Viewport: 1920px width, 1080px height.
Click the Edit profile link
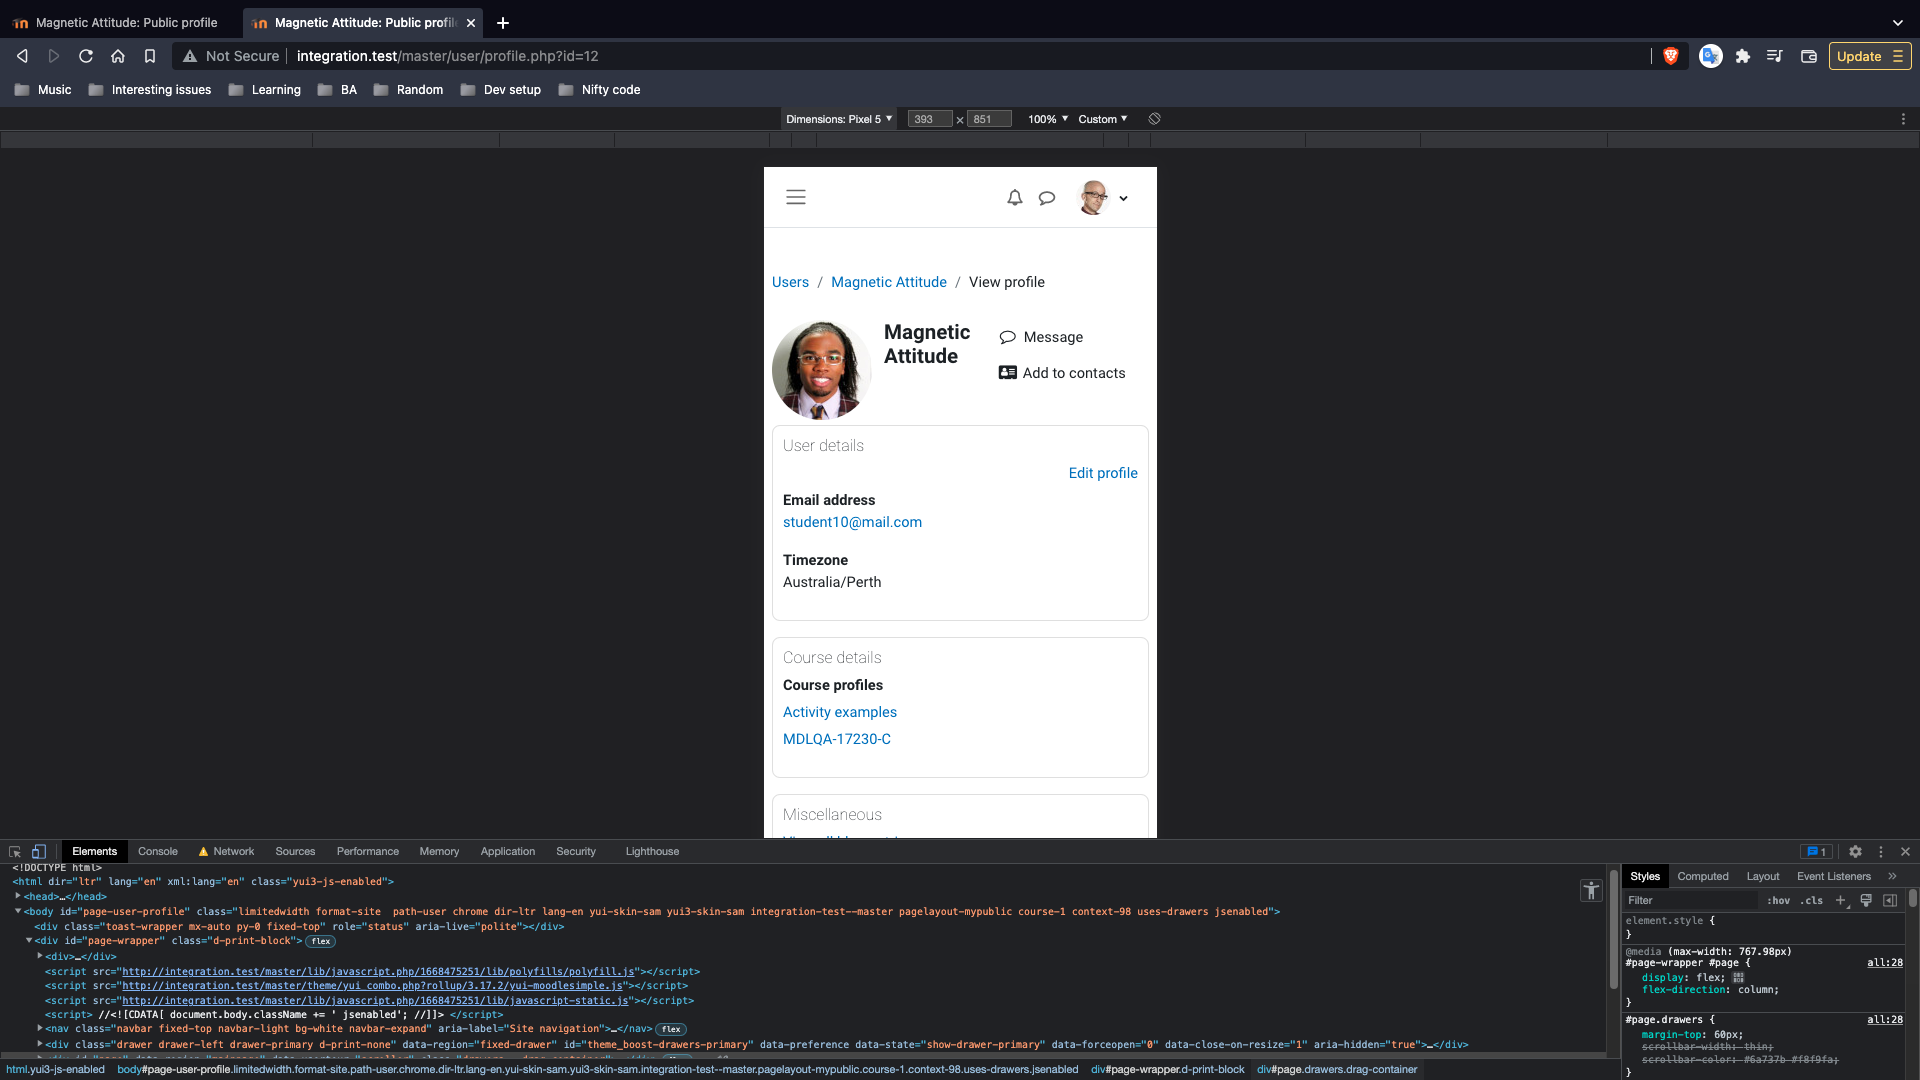(1103, 473)
